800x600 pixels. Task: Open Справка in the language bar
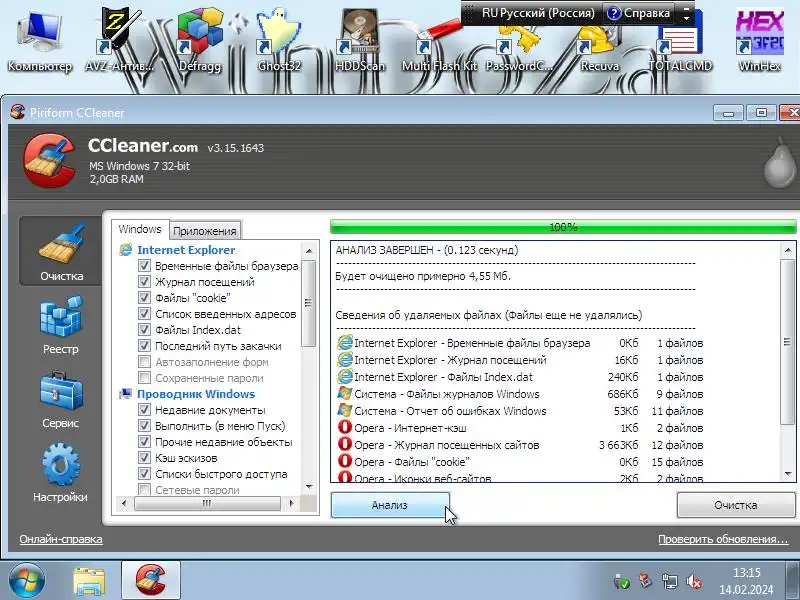click(640, 13)
